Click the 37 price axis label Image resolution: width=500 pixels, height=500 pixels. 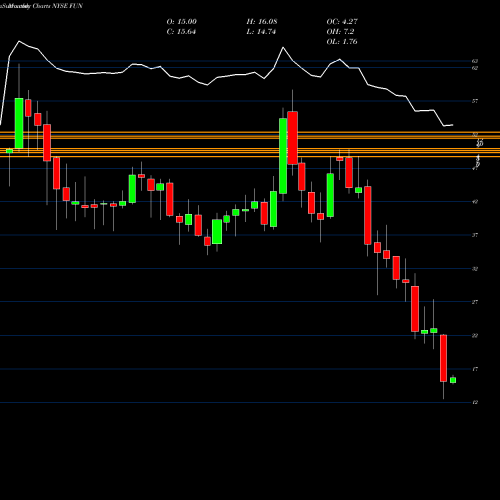point(475,235)
